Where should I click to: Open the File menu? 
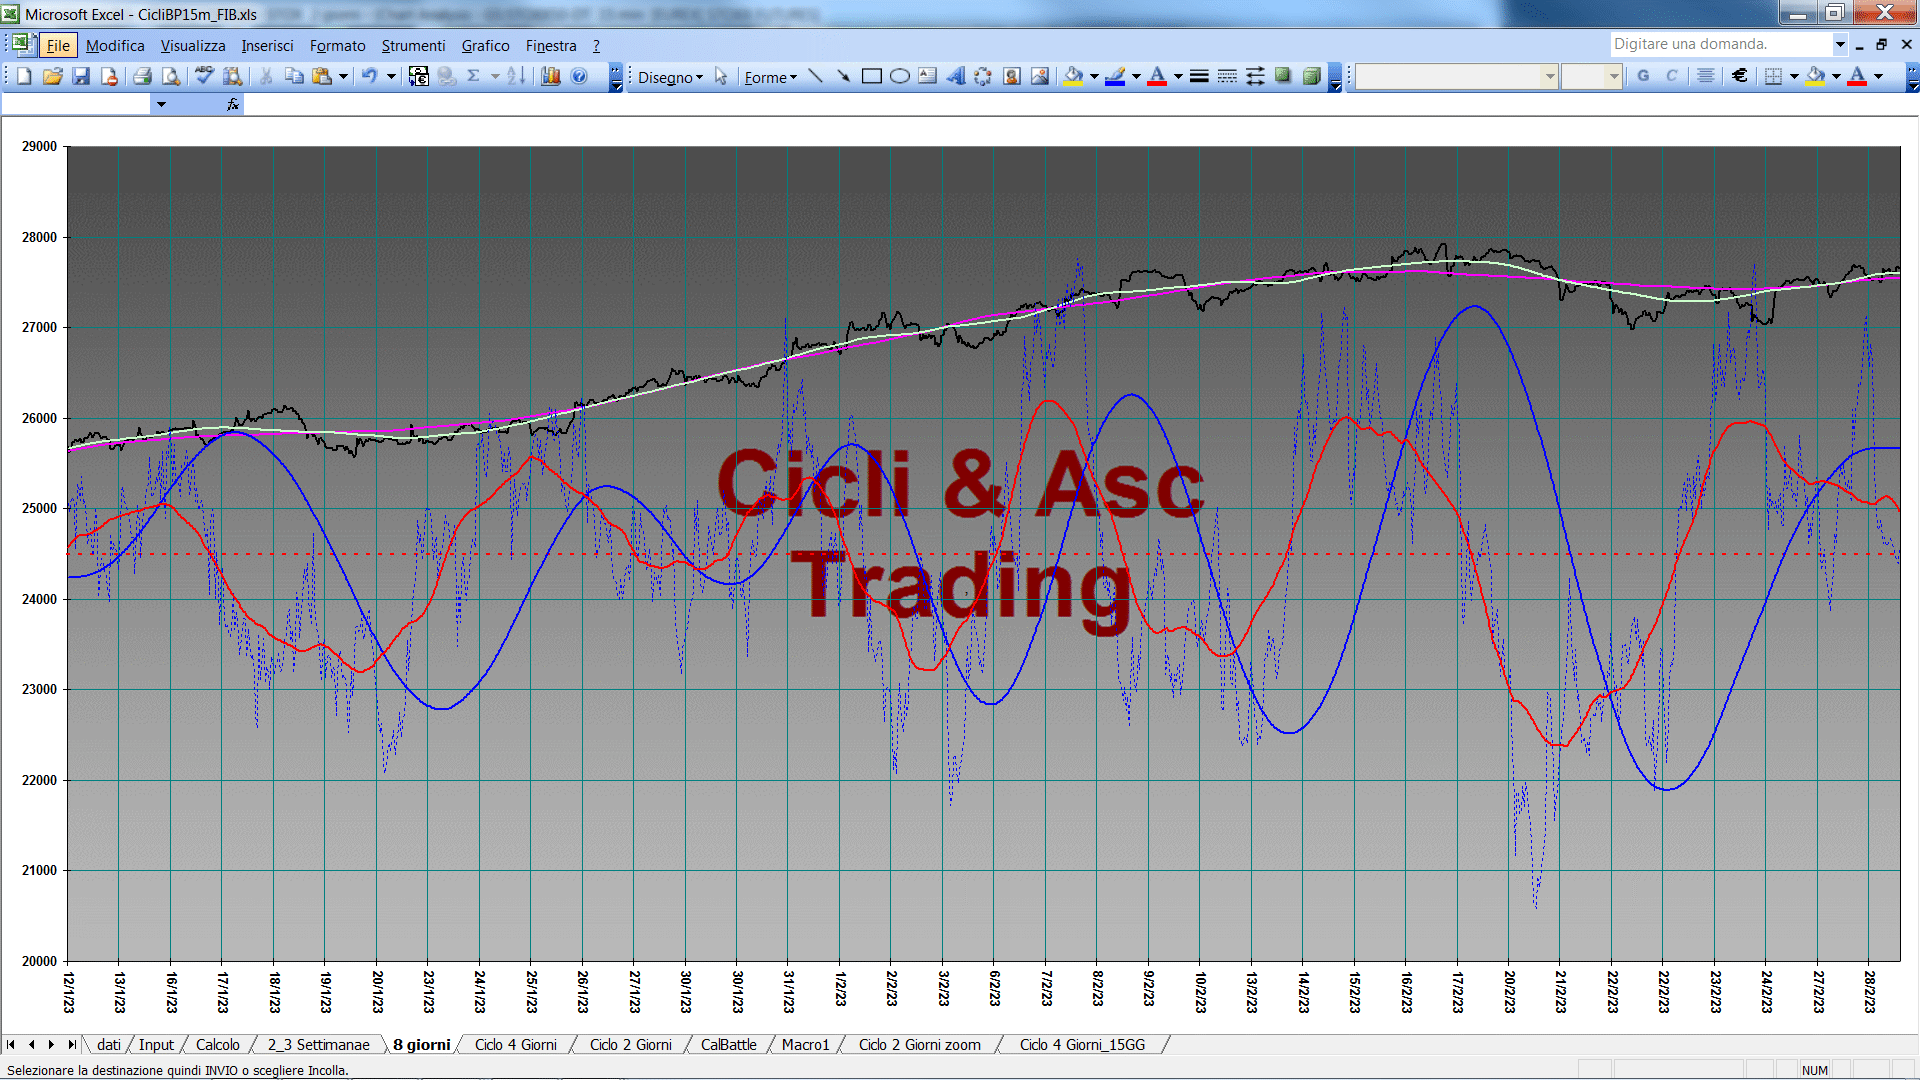58,46
